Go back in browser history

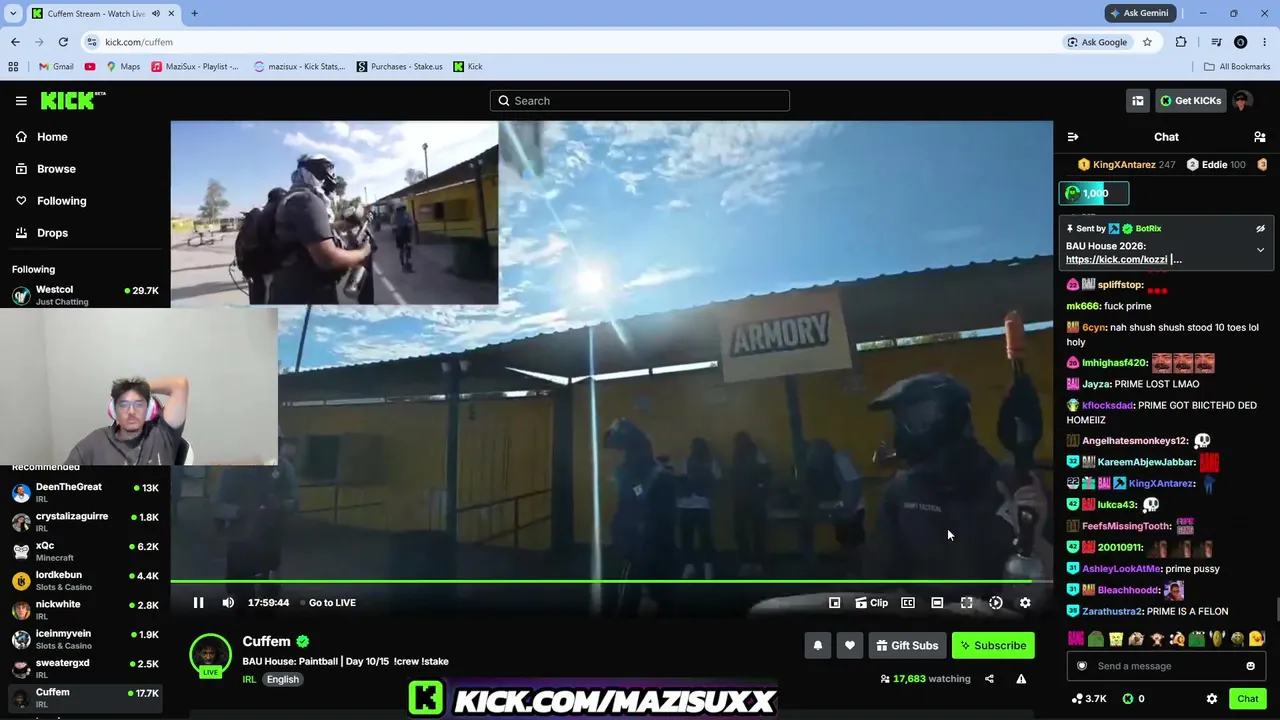click(x=15, y=42)
